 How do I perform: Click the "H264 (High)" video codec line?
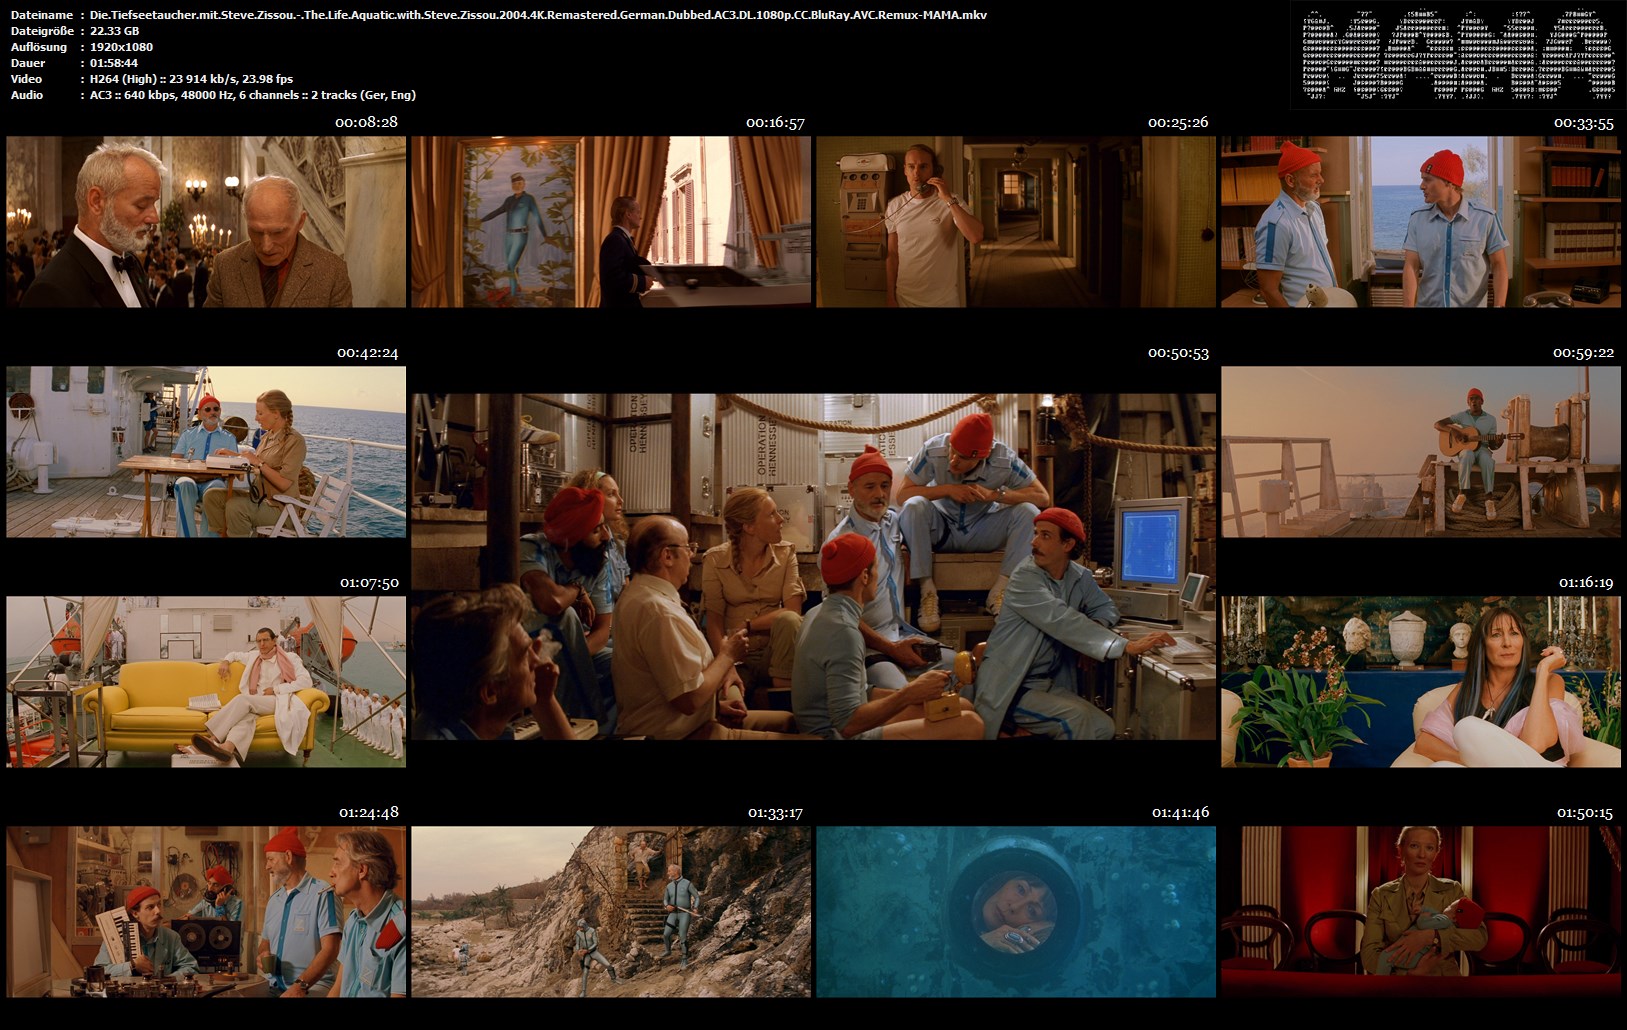191,79
